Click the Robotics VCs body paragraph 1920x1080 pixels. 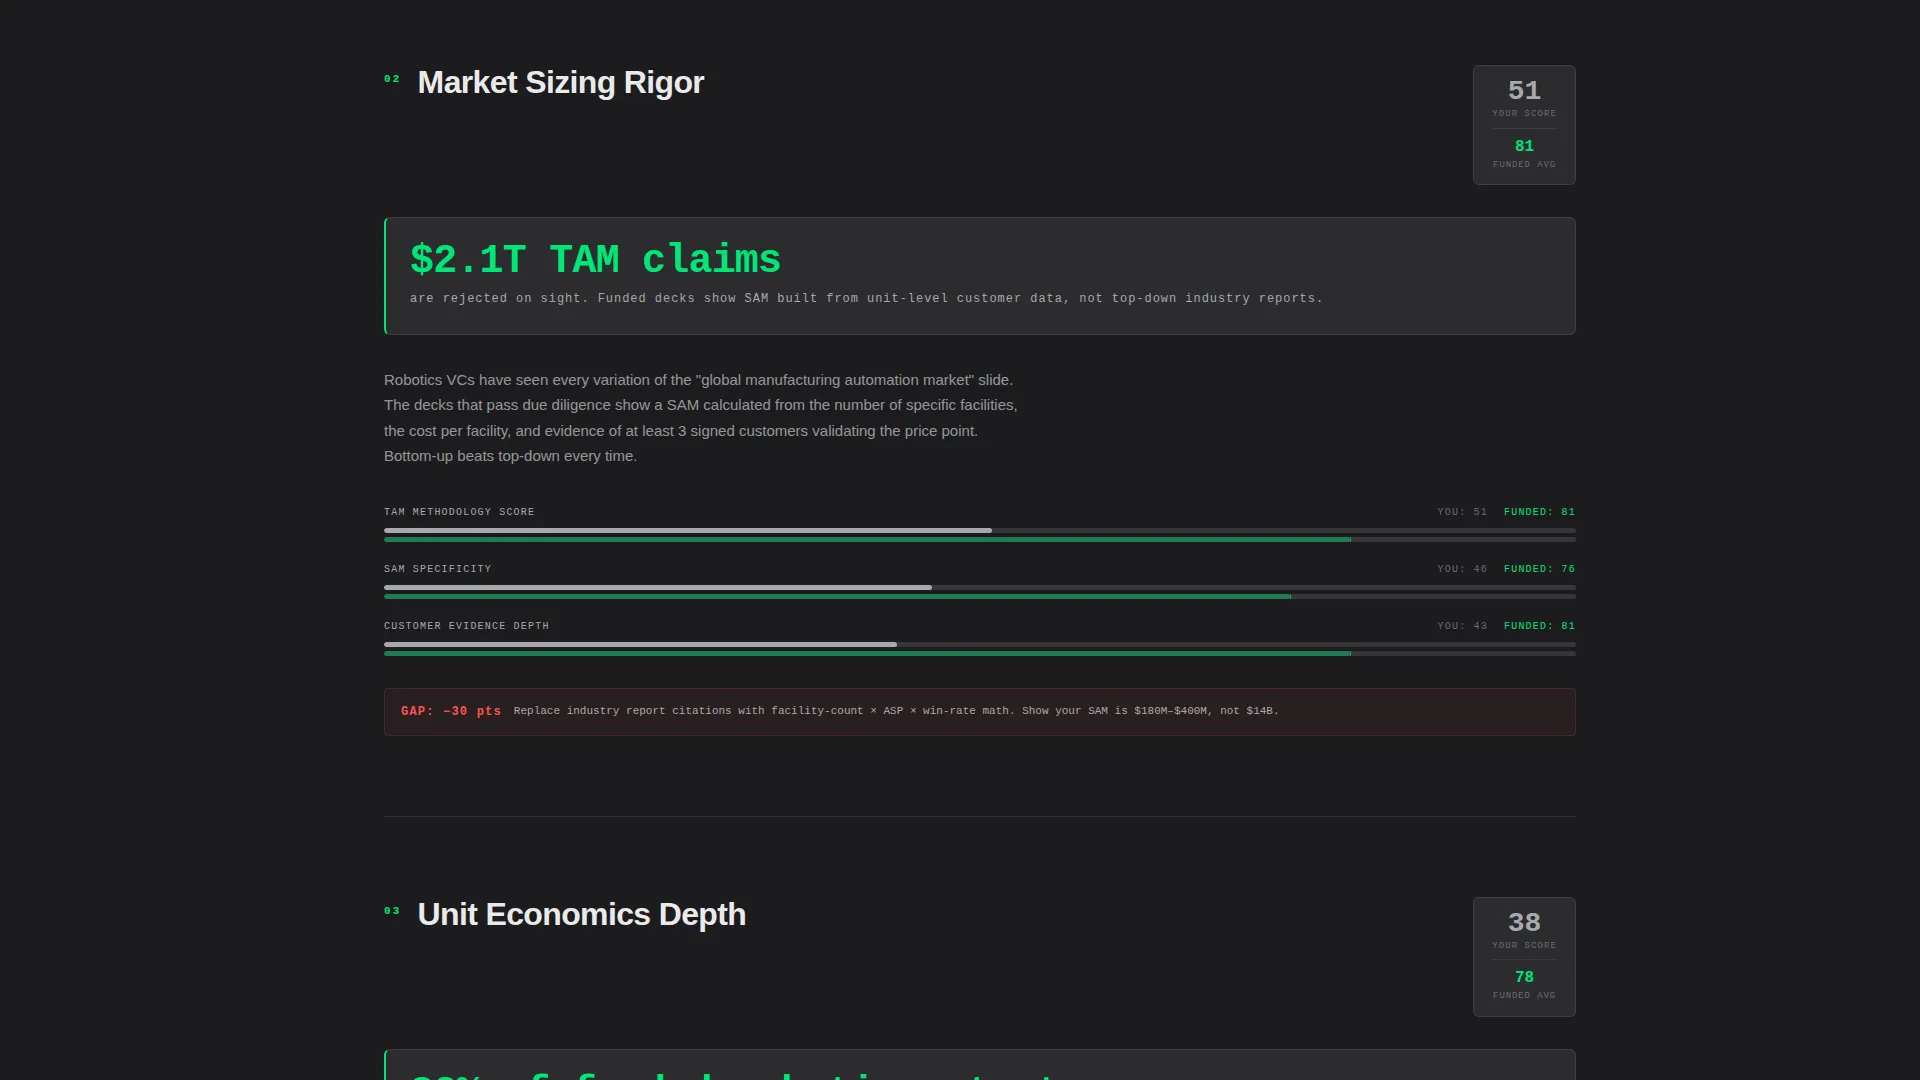coord(701,418)
